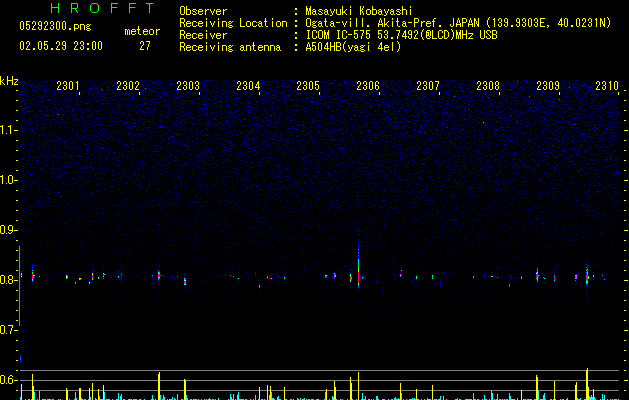Click the Observer label
629x400 pixels.
tap(203, 11)
